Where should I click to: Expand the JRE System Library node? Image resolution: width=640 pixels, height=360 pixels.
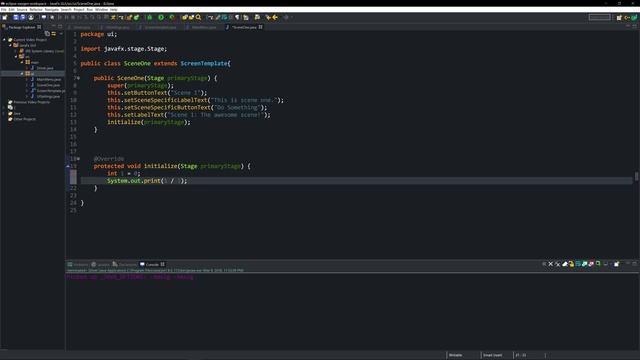(x=16, y=51)
